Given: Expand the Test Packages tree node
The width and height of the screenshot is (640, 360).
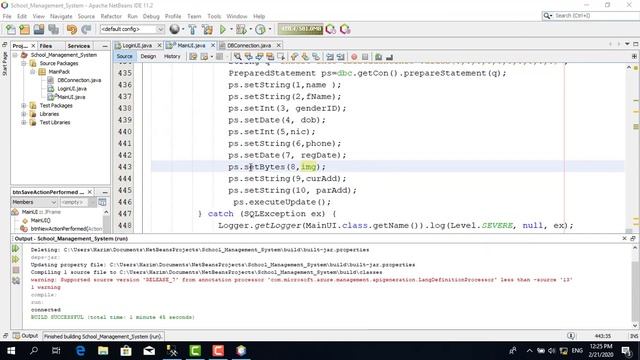Looking at the screenshot, I should tap(24, 105).
